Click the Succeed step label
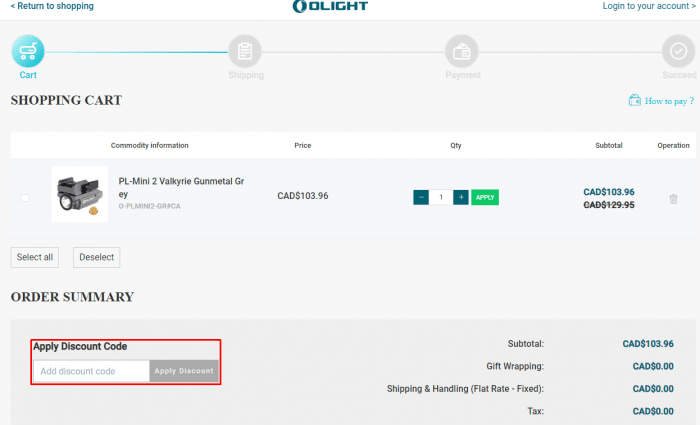The image size is (700, 425). (679, 75)
